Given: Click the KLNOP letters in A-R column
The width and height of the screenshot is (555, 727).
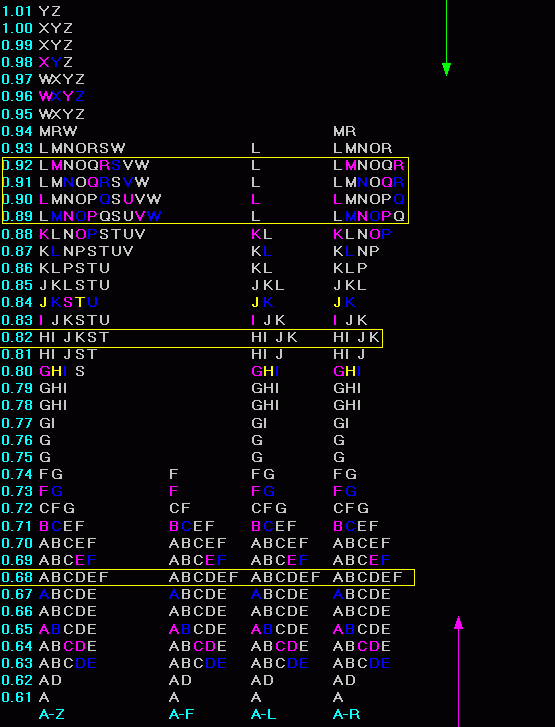Looking at the screenshot, I should pyautogui.click(x=362, y=234).
